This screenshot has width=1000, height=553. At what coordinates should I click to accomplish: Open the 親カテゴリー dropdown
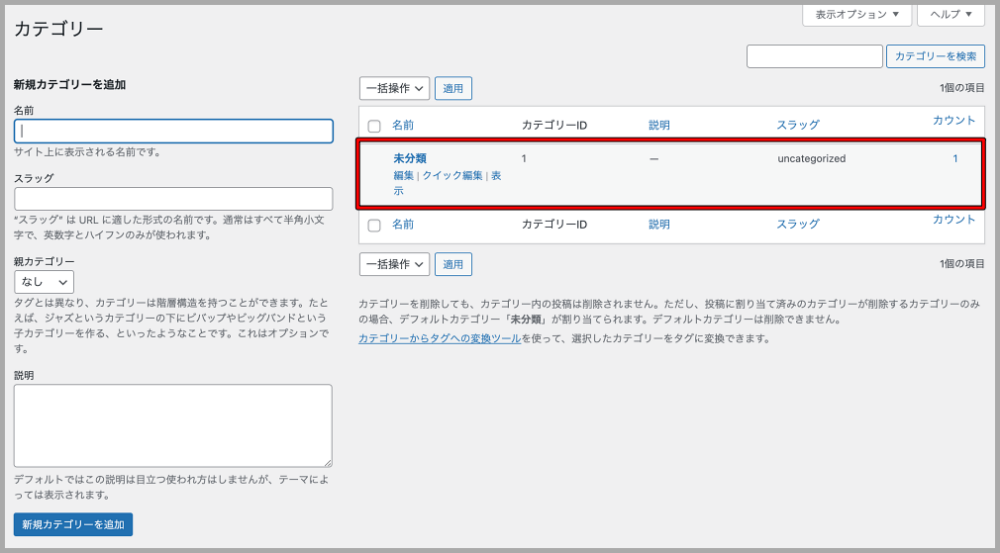pos(44,282)
